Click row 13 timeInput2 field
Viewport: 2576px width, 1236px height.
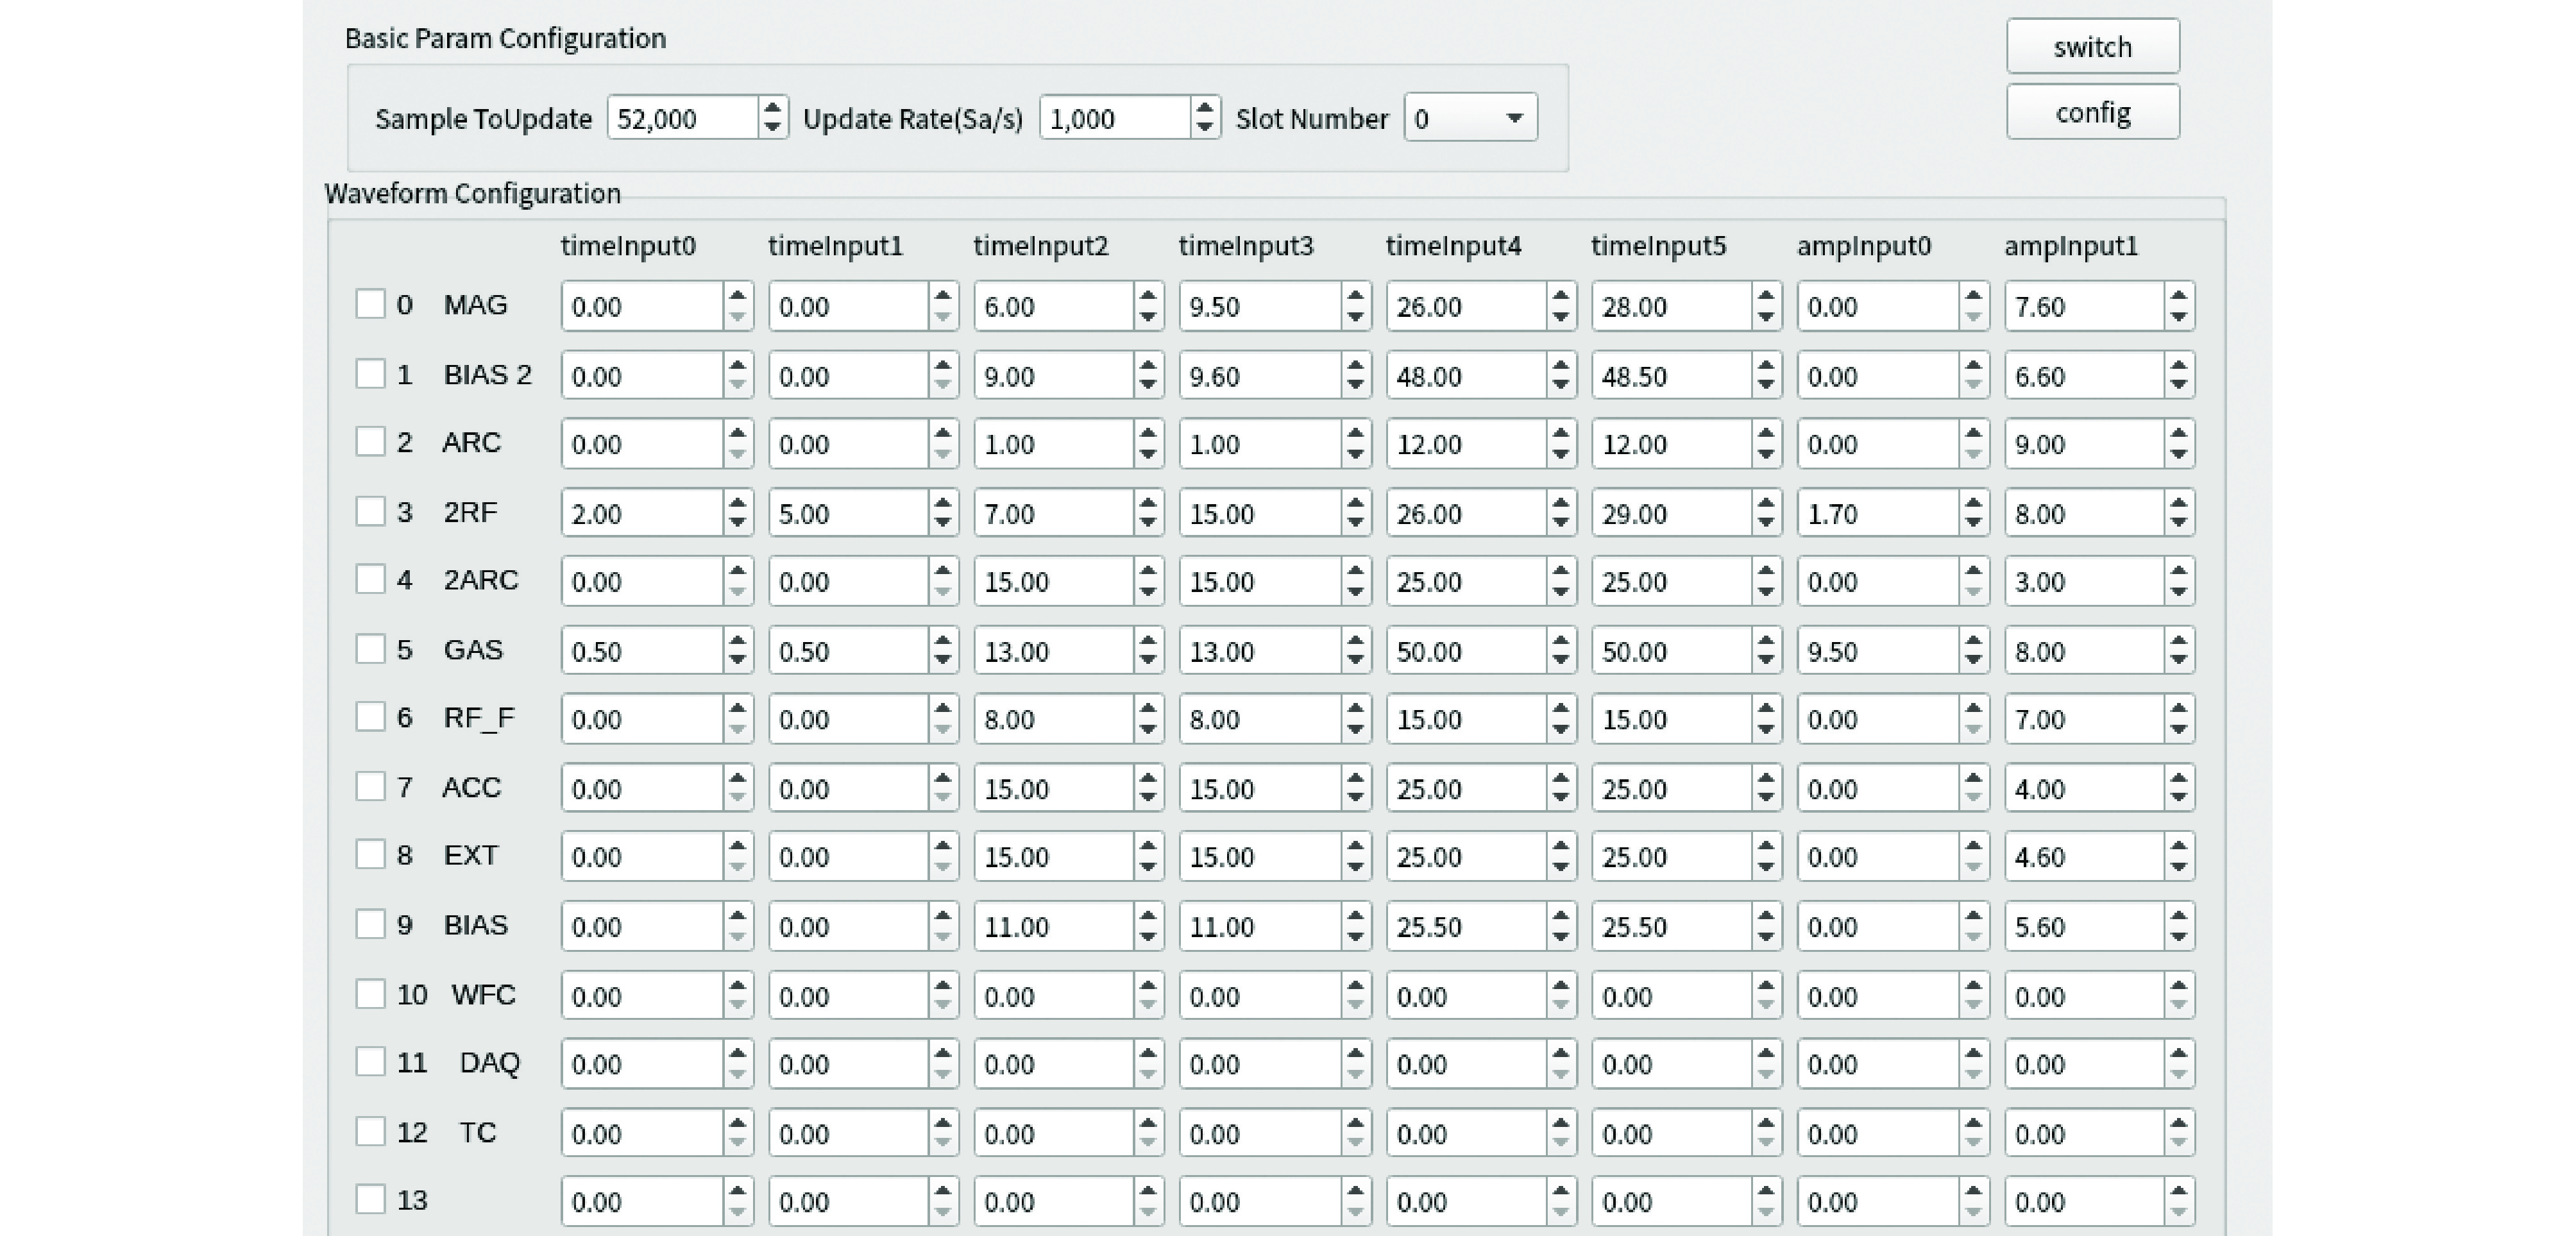tap(1055, 1202)
